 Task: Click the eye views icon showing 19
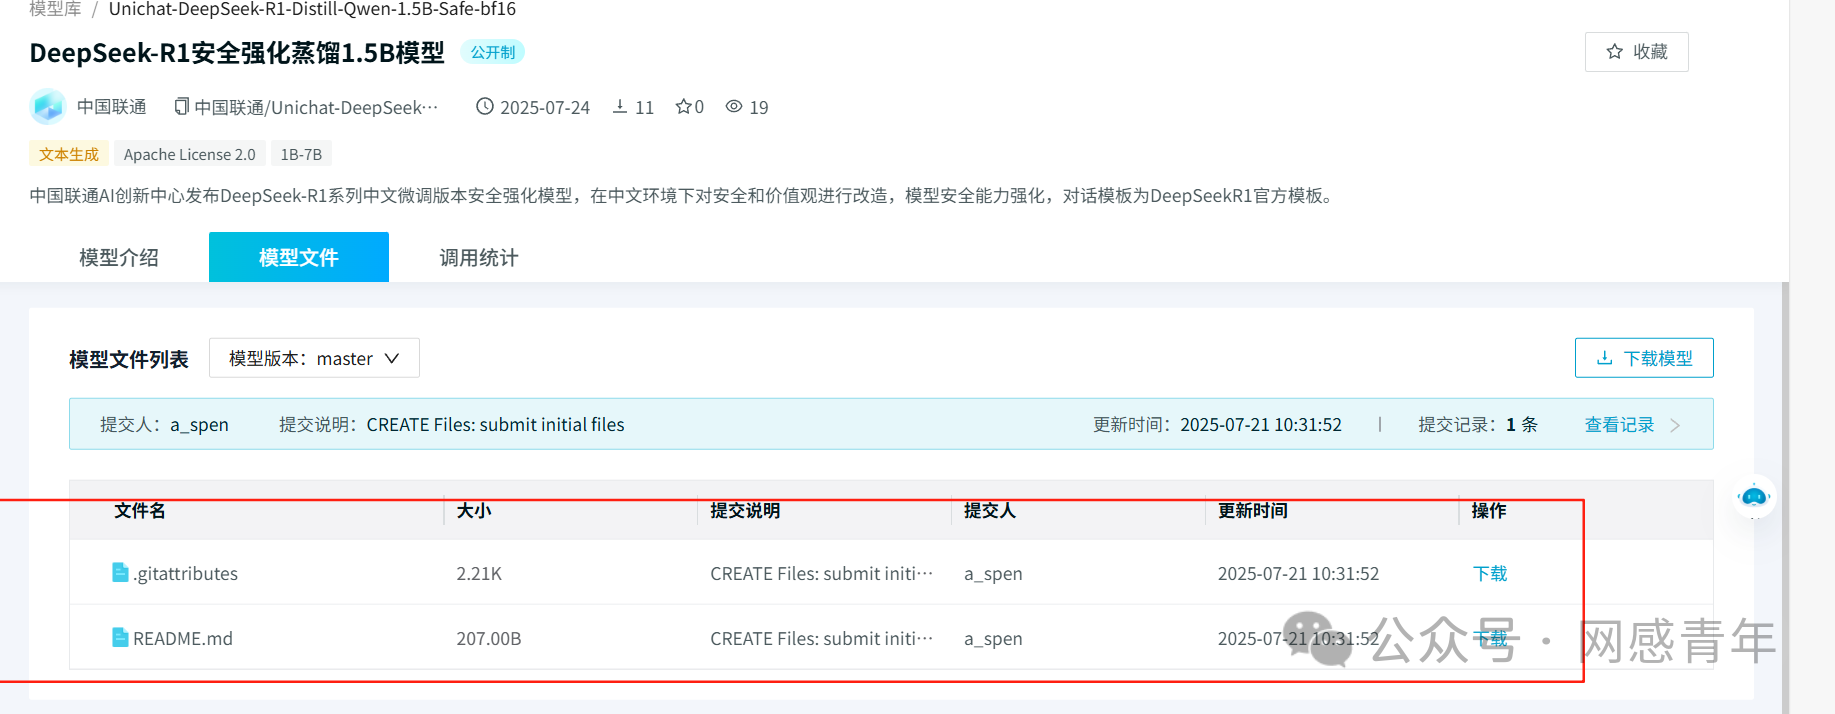734,106
